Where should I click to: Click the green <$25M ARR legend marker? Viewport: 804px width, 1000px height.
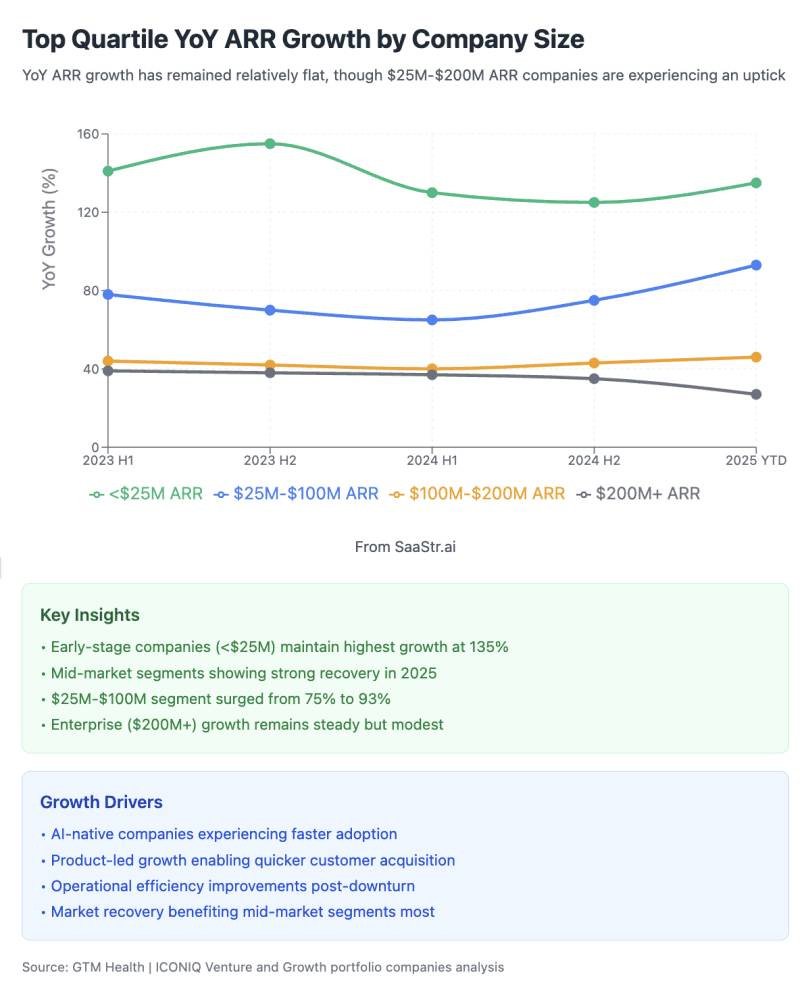coord(97,494)
